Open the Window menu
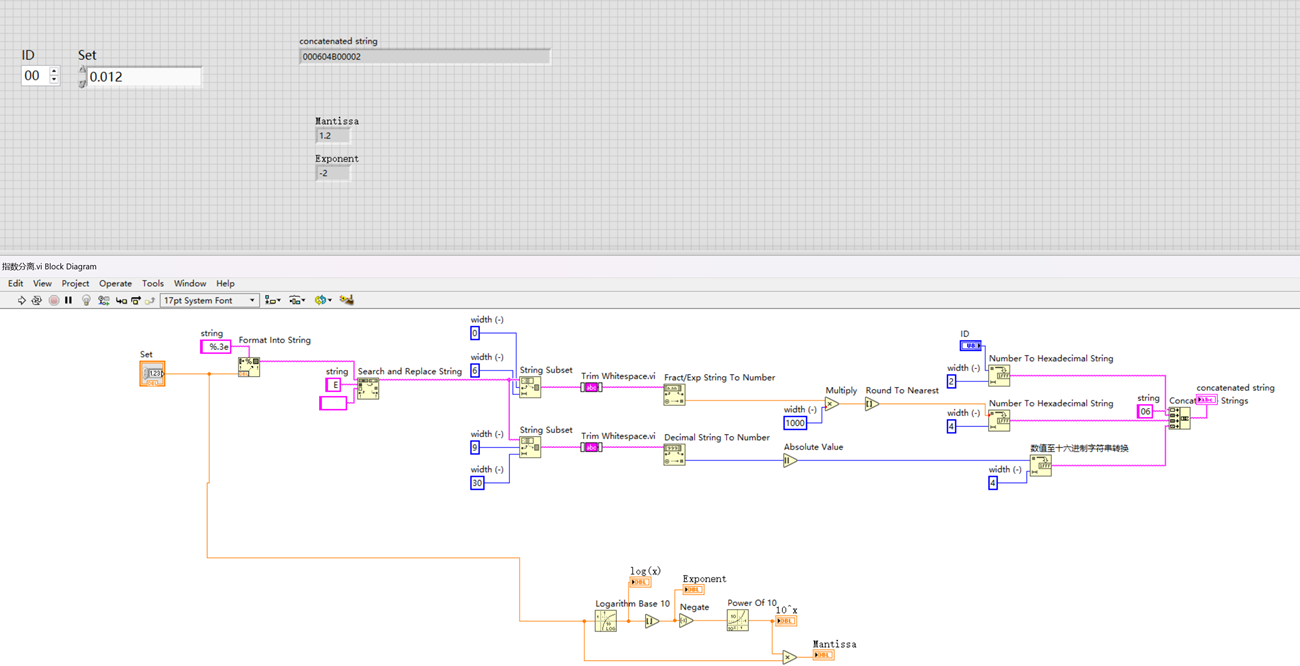The height and width of the screenshot is (666, 1300). [189, 284]
